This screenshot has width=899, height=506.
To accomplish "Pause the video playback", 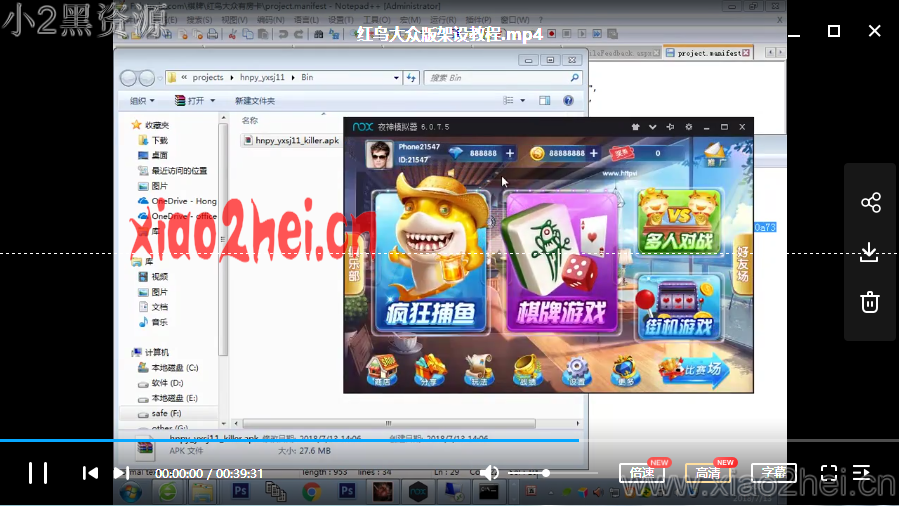I will 38,473.
